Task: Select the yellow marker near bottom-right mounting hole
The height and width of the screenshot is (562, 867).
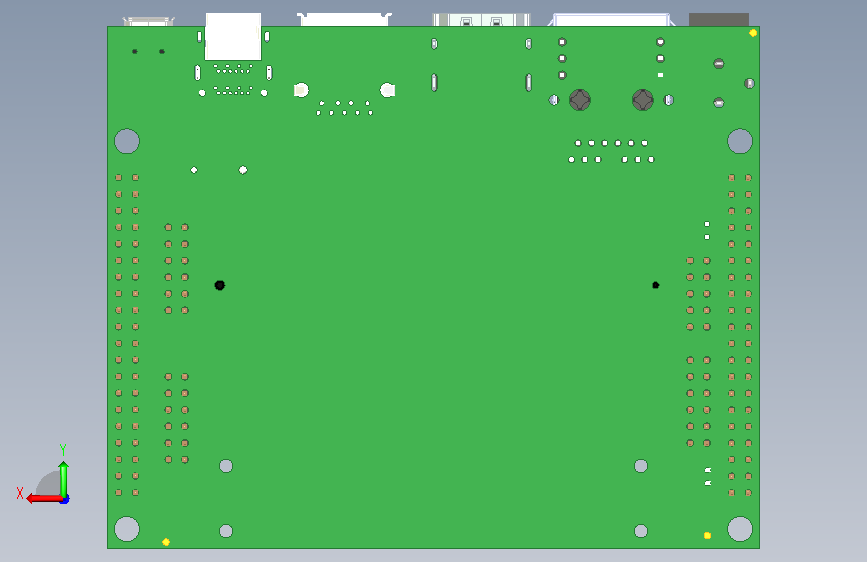Action: (707, 535)
